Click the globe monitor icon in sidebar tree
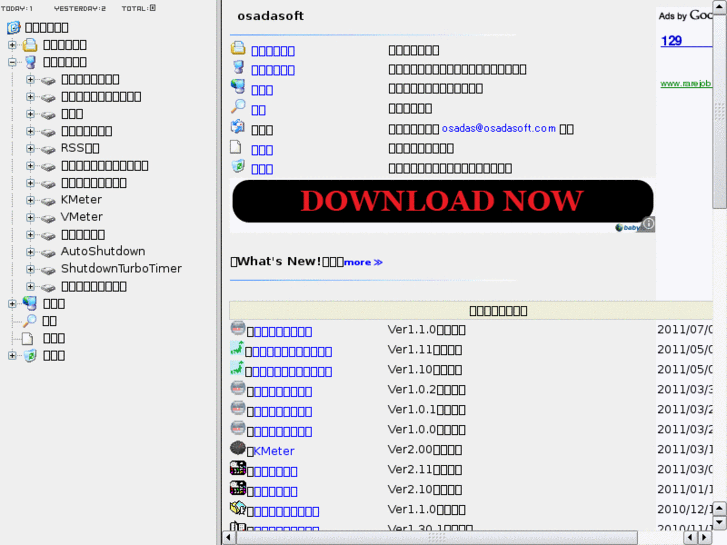The width and height of the screenshot is (727, 545). click(30, 303)
